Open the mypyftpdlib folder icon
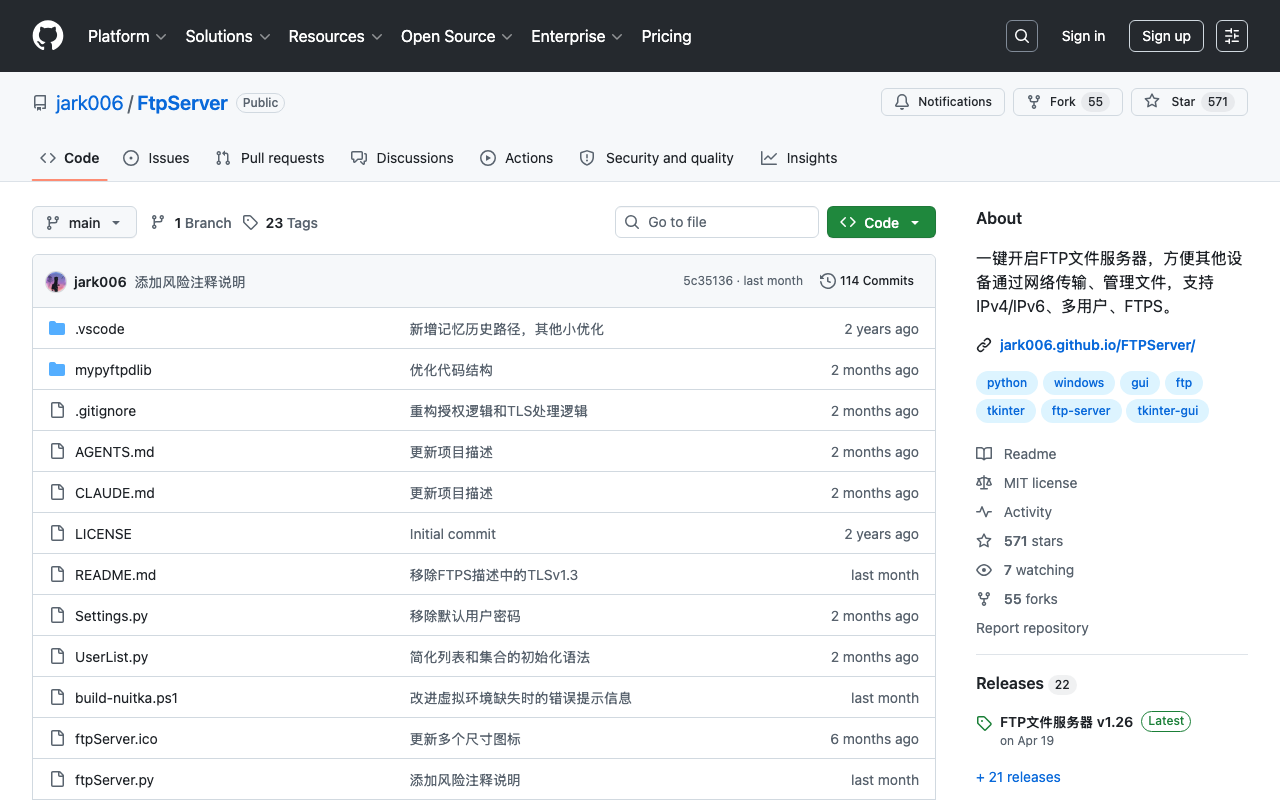The width and height of the screenshot is (1280, 800). (57, 370)
